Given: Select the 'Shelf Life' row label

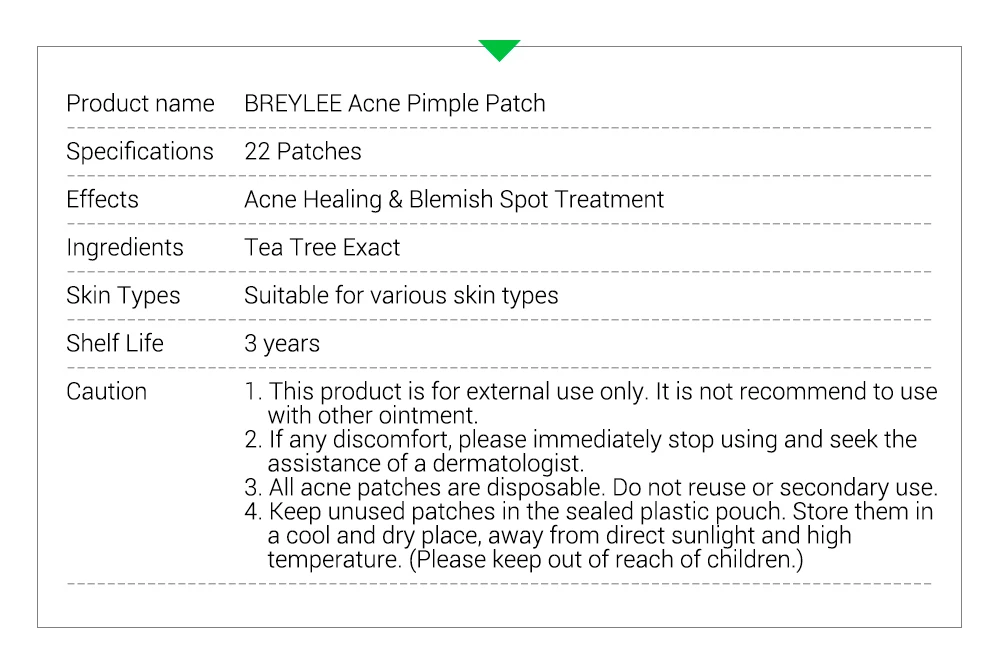Looking at the screenshot, I should pos(115,343).
